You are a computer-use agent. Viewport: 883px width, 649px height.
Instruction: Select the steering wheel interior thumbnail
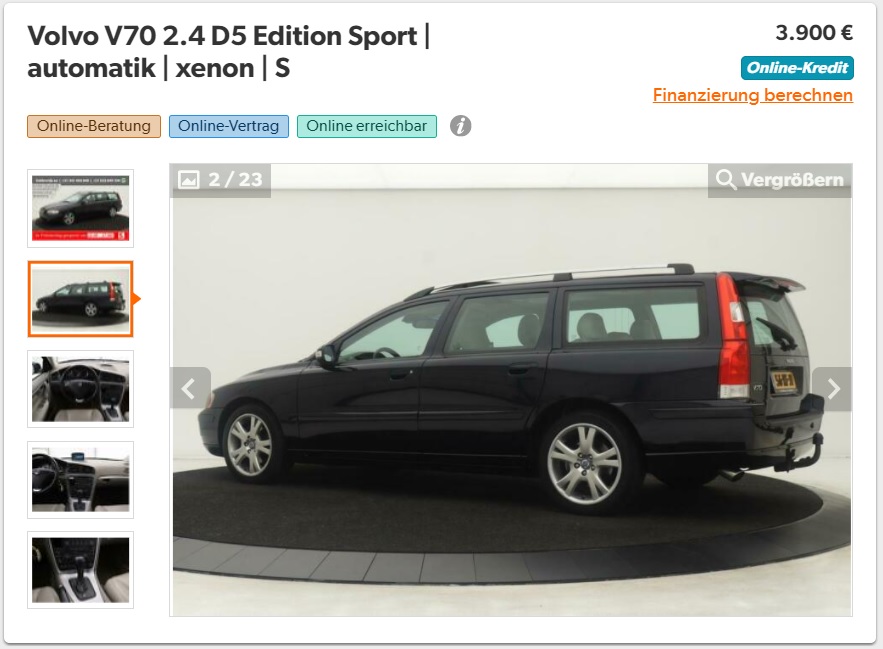[81, 389]
